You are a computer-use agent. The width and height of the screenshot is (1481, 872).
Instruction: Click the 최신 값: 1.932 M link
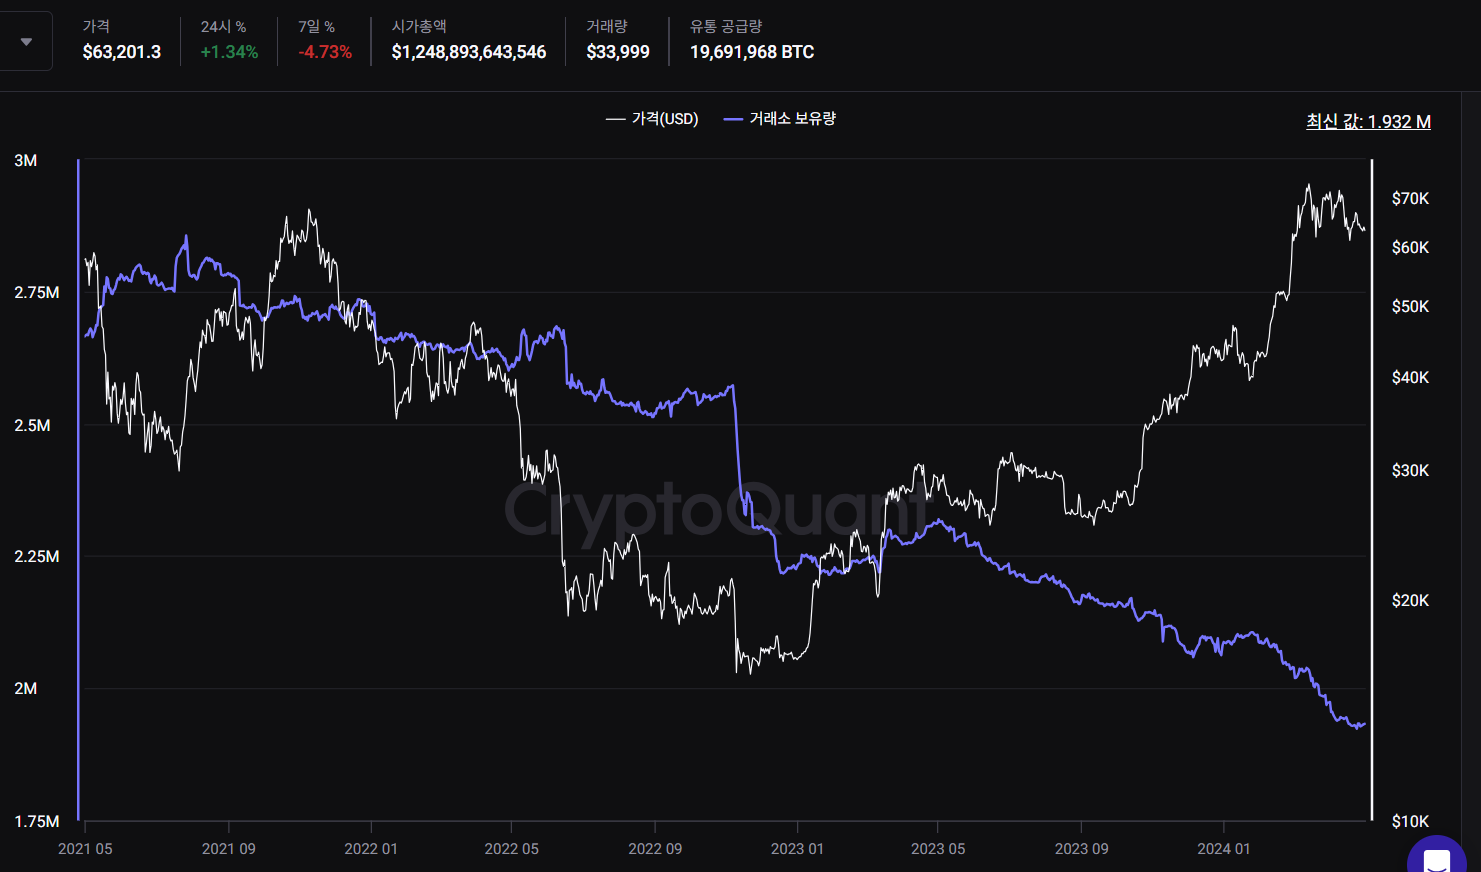pyautogui.click(x=1368, y=121)
